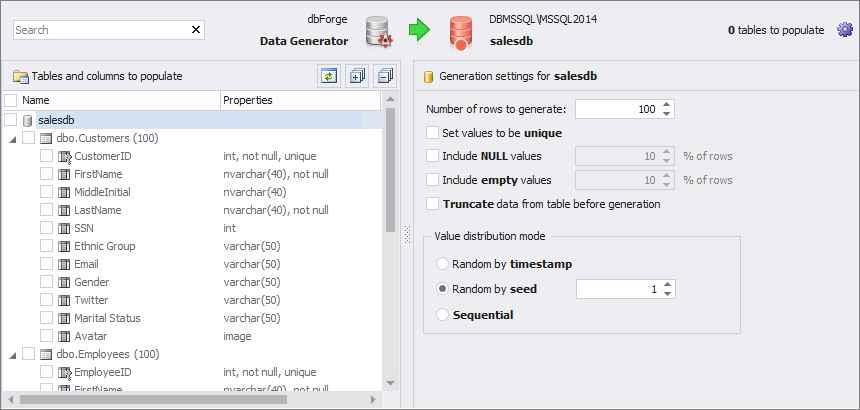This screenshot has height=410, width=860.
Task: Click the Name column header
Action: (x=120, y=100)
